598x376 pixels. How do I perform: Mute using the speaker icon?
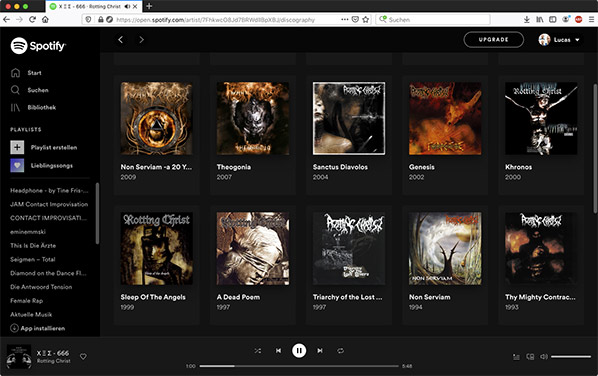pos(543,357)
